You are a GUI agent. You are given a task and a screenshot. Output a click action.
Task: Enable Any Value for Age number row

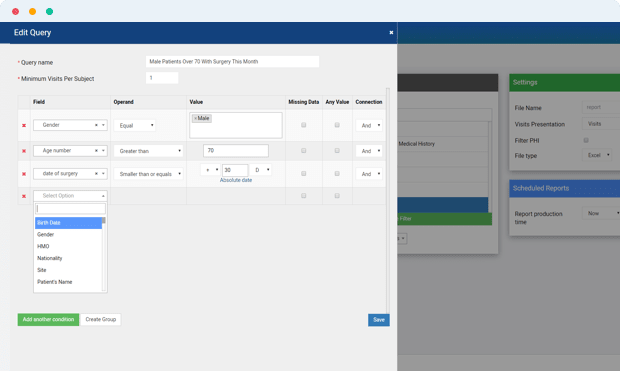pos(337,151)
